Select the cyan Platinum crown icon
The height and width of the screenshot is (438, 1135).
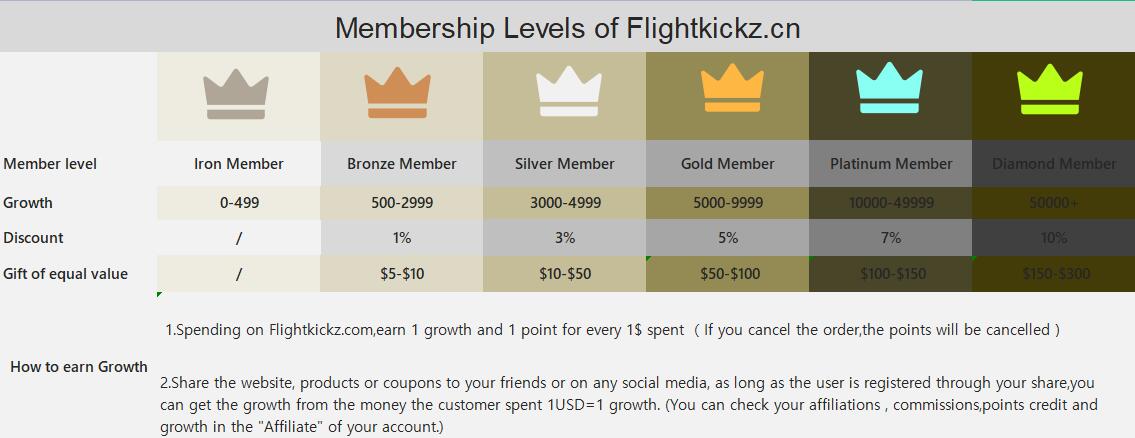tap(890, 88)
